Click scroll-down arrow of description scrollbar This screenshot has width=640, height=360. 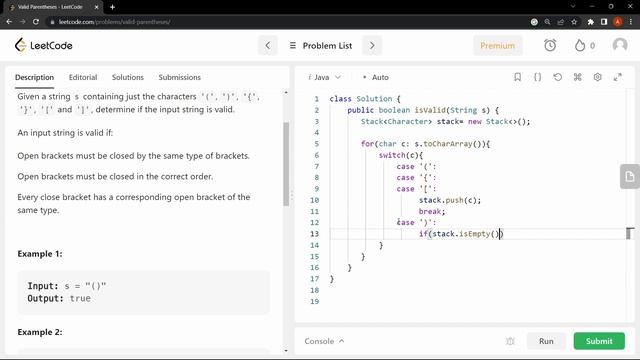coord(286,350)
